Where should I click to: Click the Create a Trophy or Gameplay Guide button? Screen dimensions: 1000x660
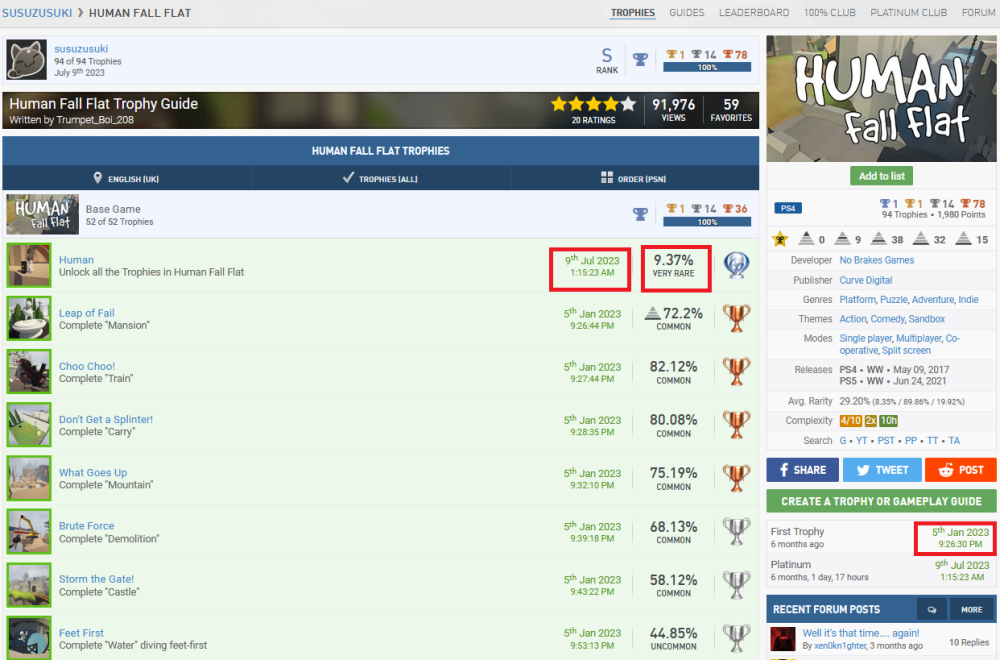[881, 501]
